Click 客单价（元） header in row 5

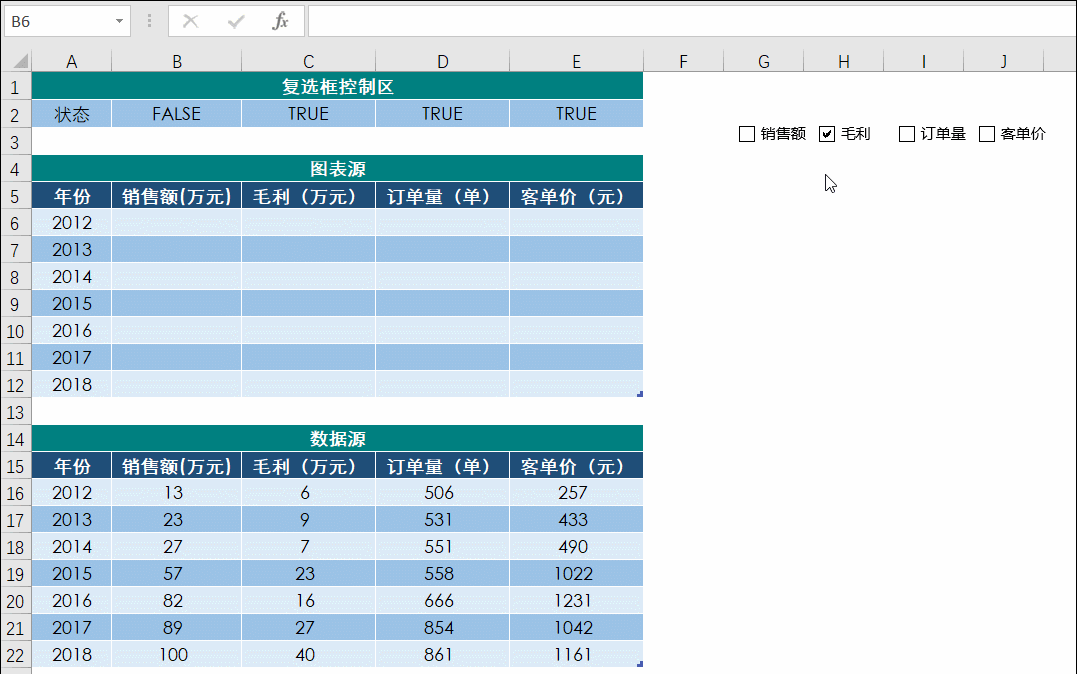(576, 196)
